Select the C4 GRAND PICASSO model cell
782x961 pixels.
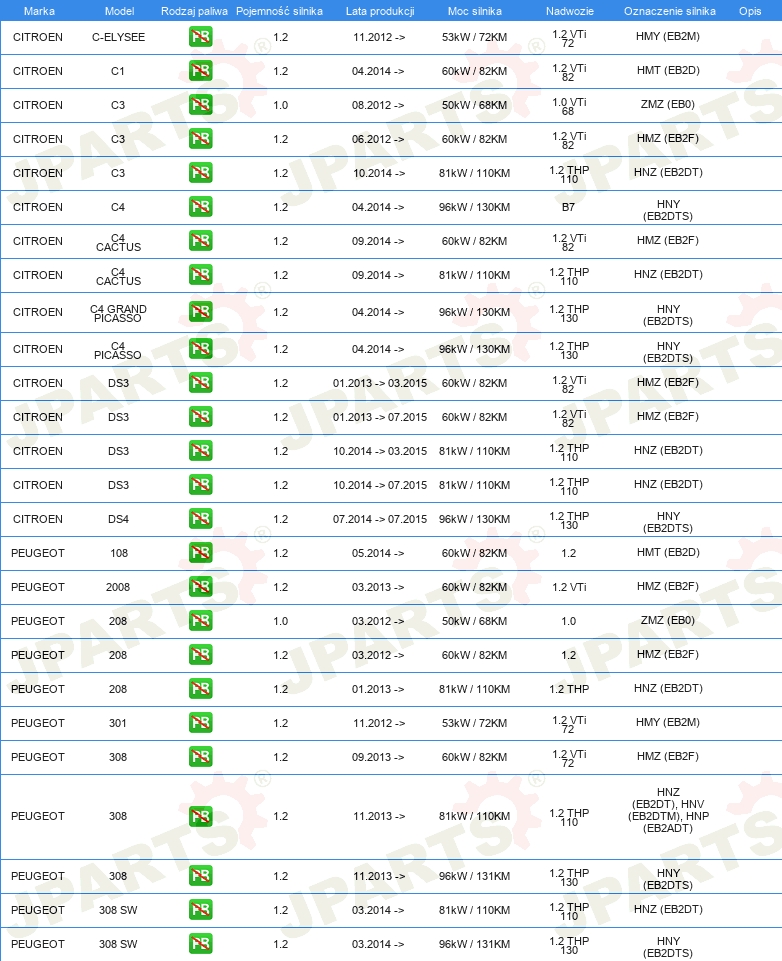[x=118, y=313]
